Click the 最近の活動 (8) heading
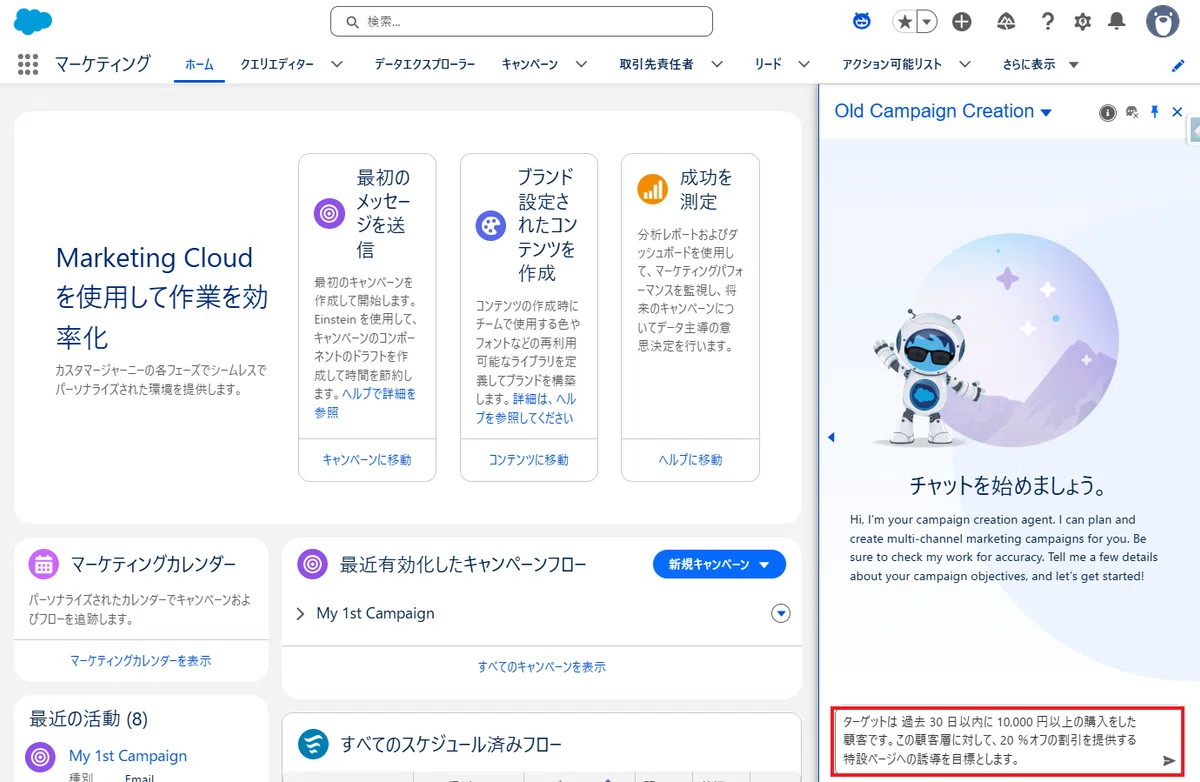The width and height of the screenshot is (1200, 782). tap(88, 718)
